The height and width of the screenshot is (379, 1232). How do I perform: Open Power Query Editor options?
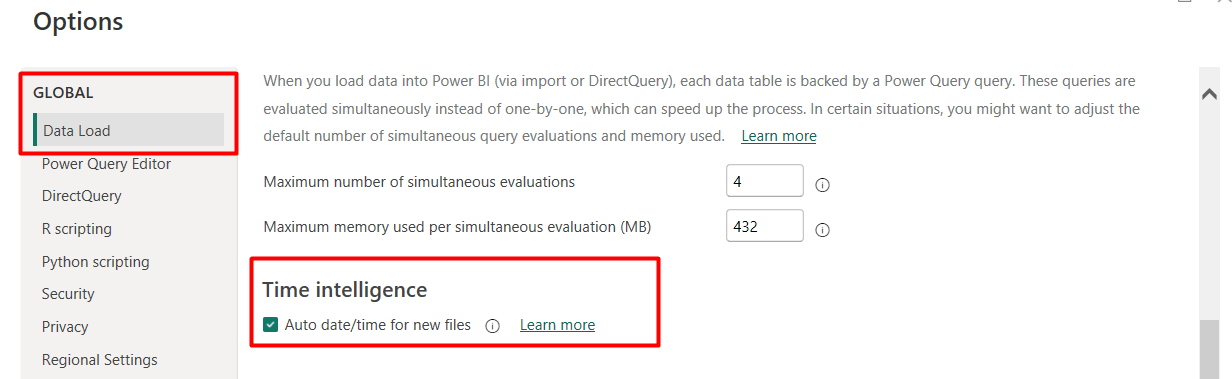coord(106,164)
